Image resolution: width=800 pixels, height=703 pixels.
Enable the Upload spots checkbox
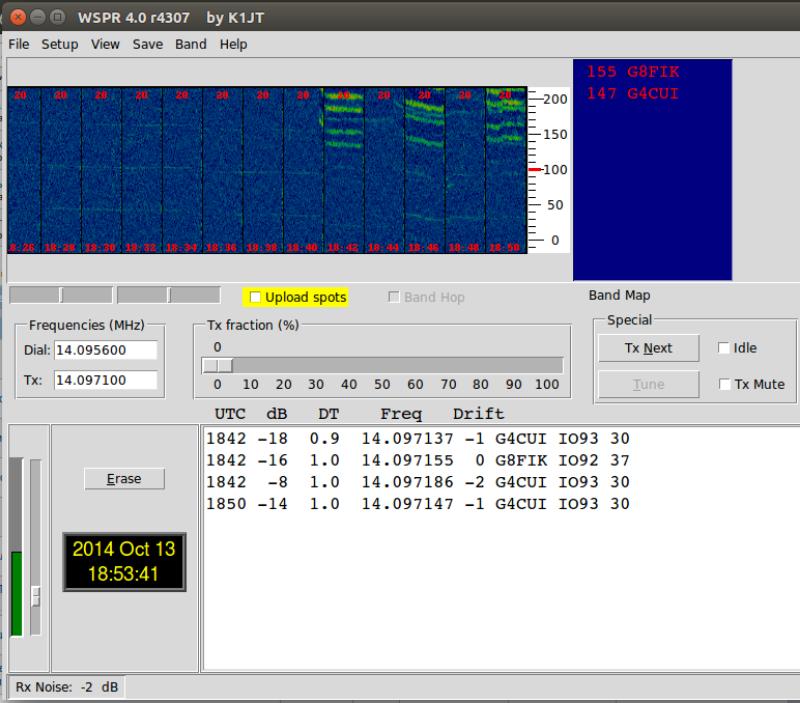255,297
